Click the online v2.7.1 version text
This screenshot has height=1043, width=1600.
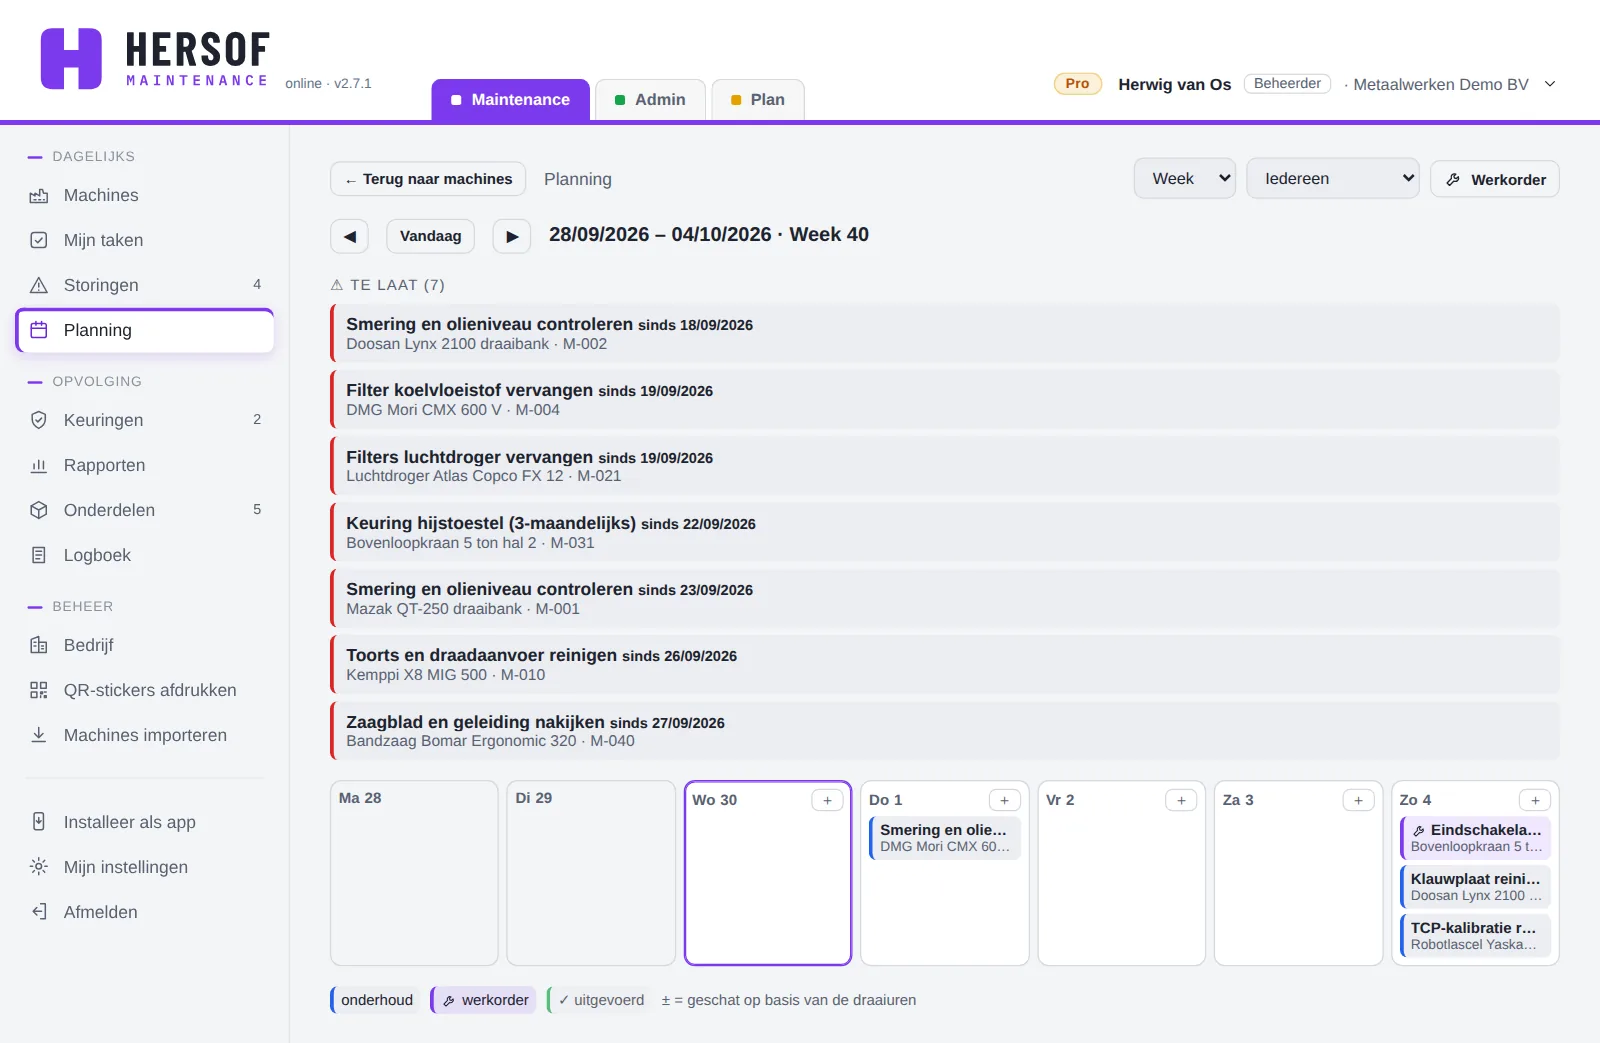[x=328, y=84]
